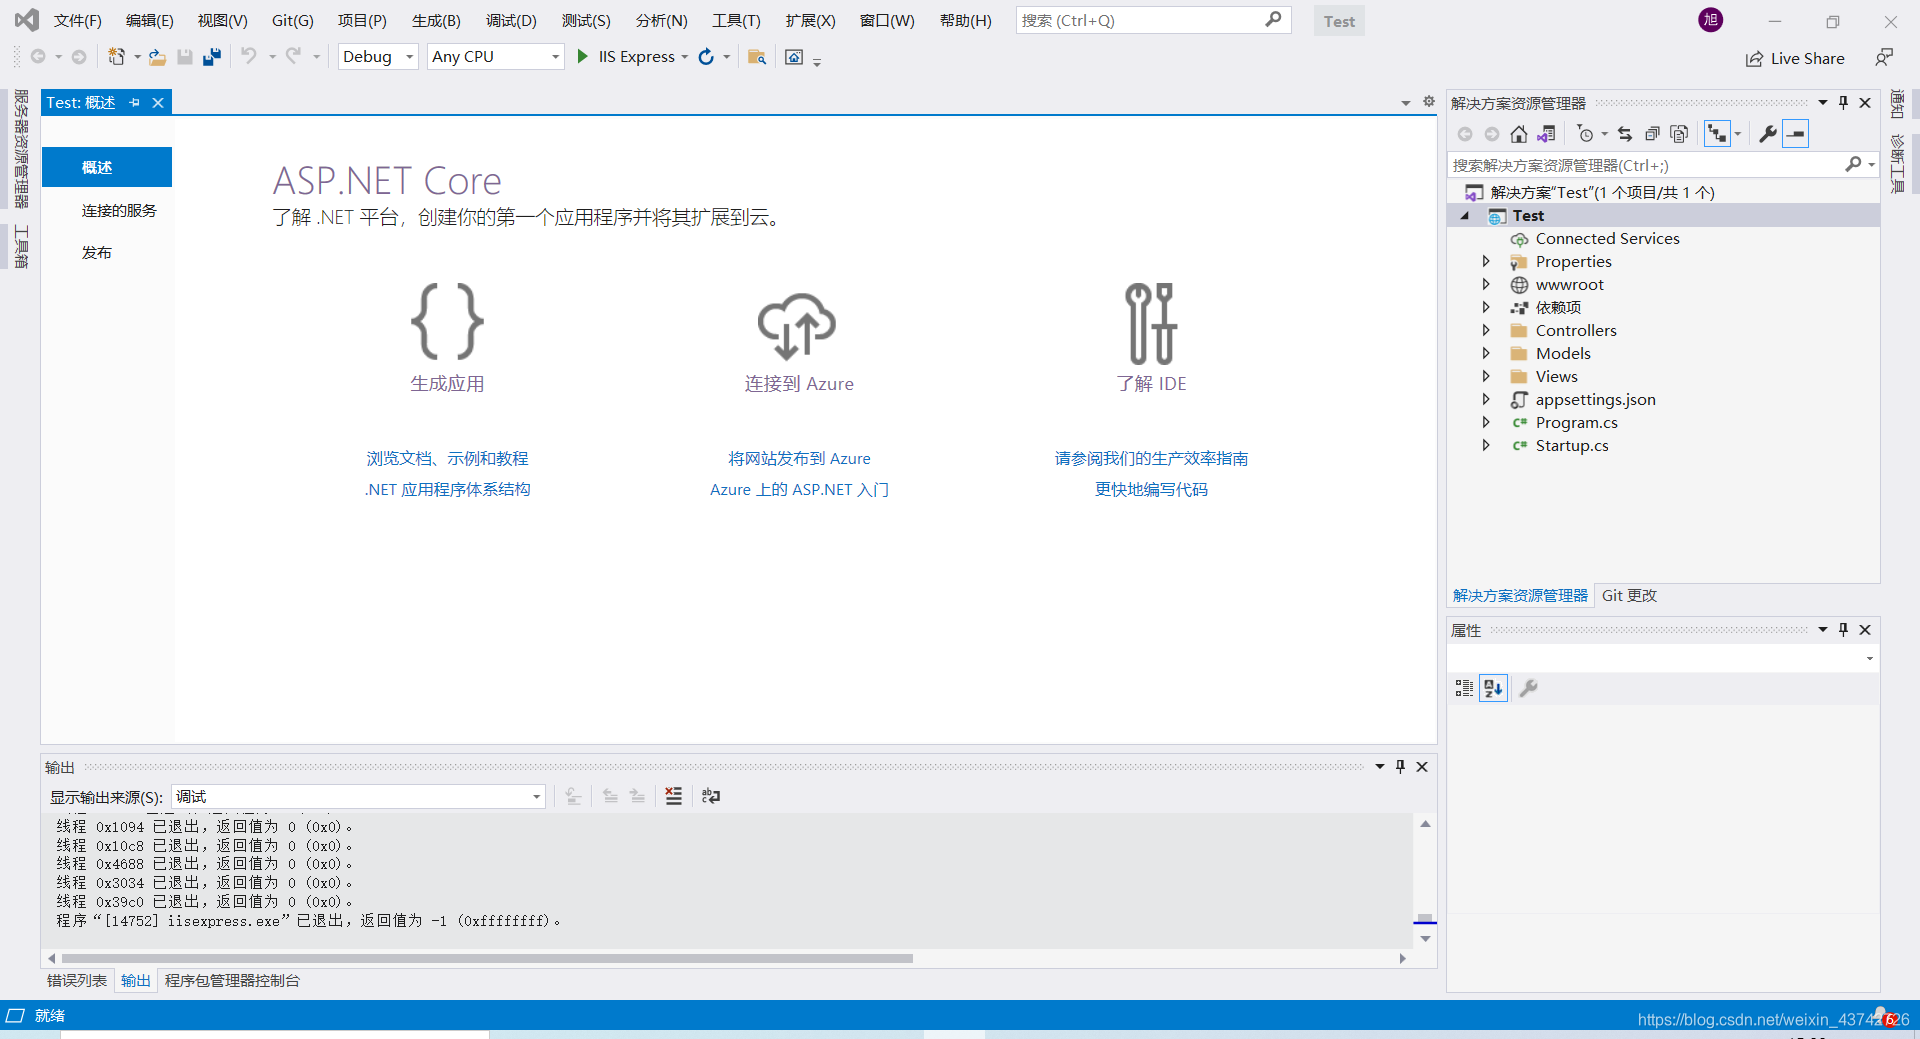
Task: Open IIS Express launch dropdown arrow
Action: pos(685,57)
